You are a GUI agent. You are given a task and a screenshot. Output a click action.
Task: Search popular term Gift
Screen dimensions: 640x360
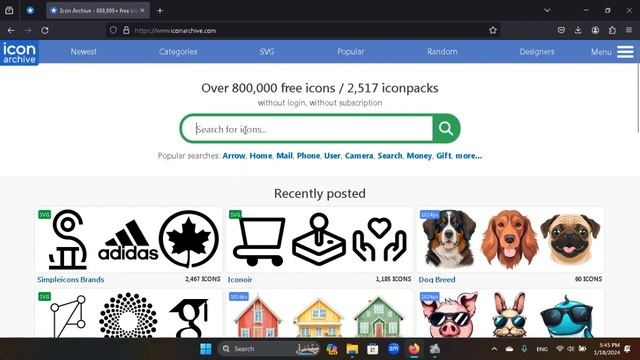coord(444,156)
